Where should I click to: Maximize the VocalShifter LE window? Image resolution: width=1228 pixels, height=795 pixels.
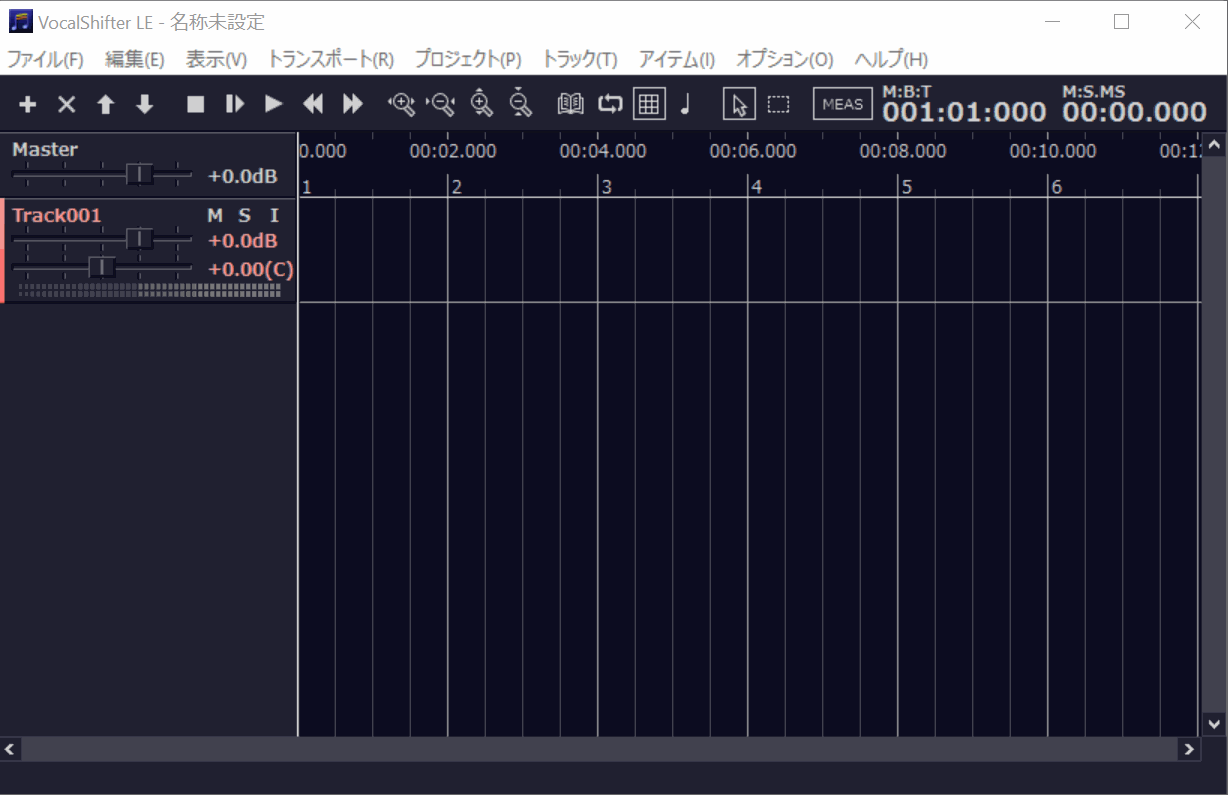coord(1121,21)
